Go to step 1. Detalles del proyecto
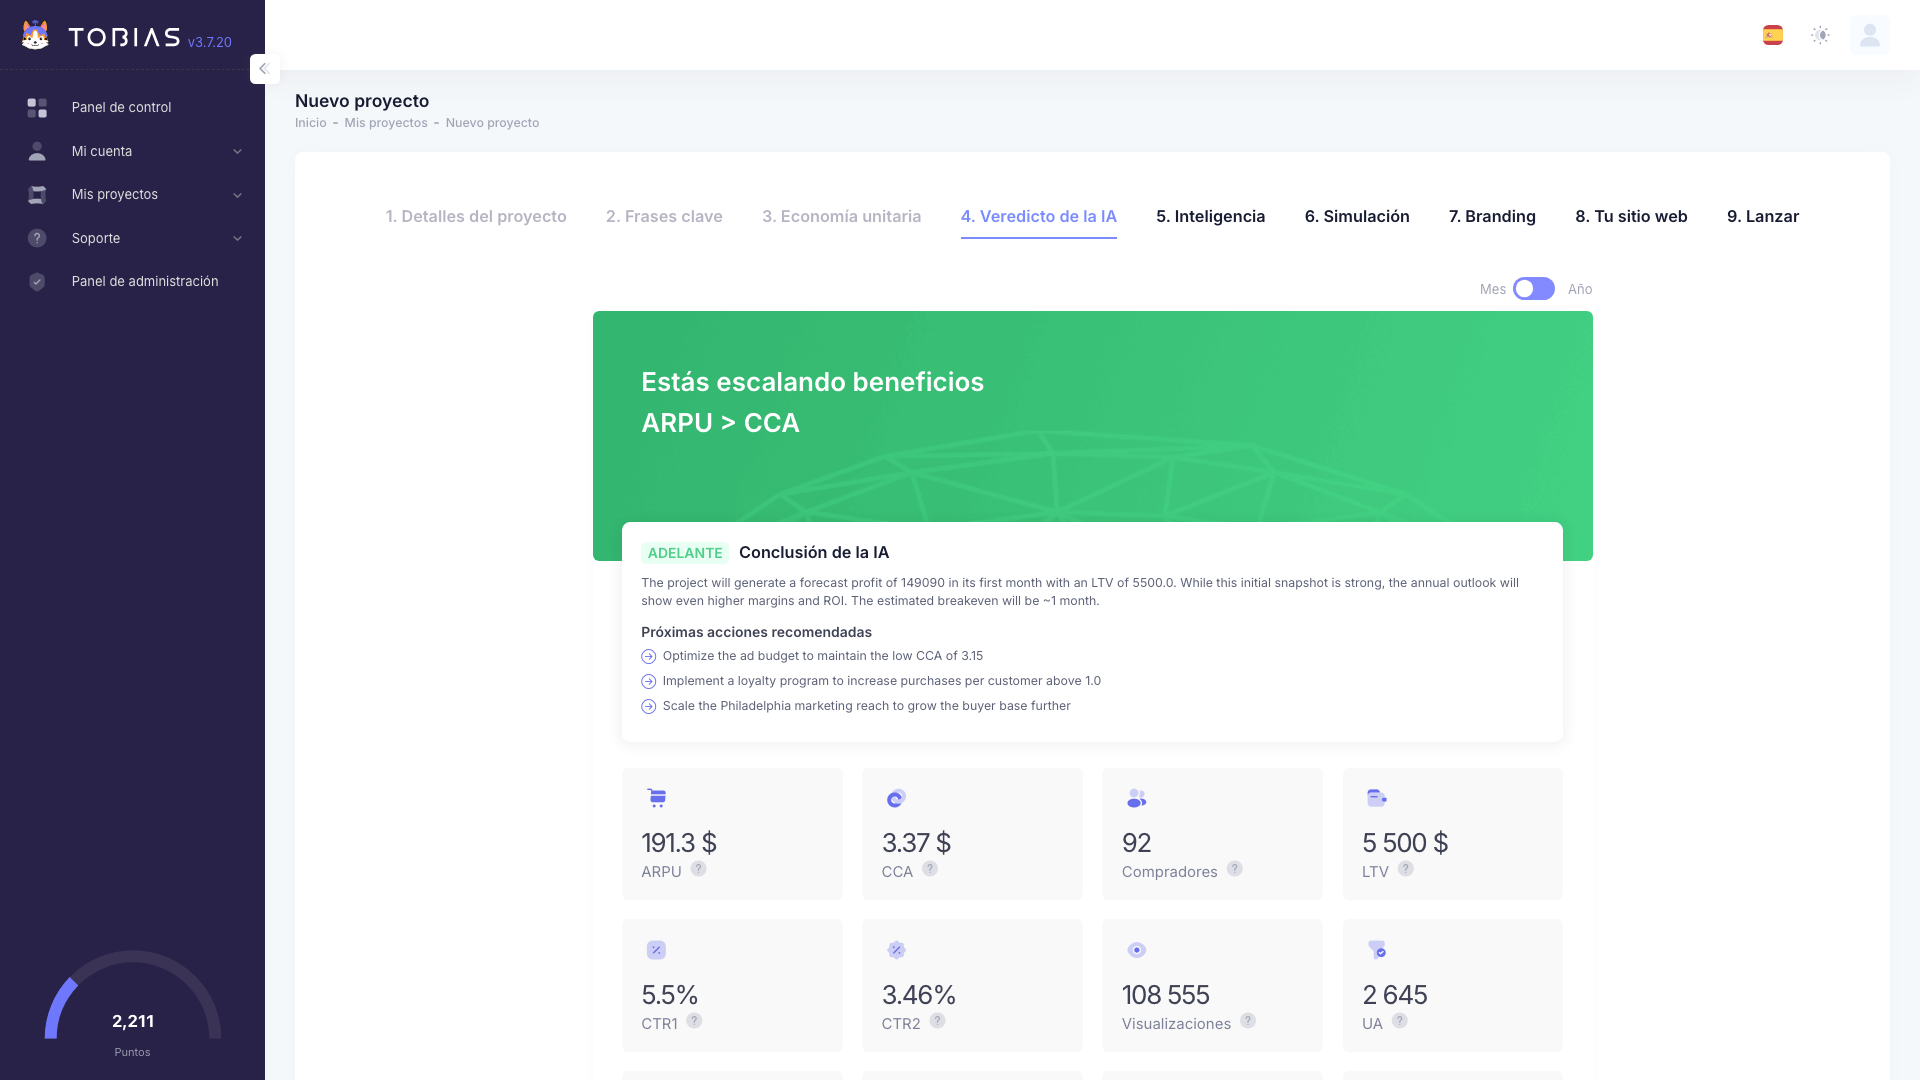1920x1080 pixels. click(476, 217)
